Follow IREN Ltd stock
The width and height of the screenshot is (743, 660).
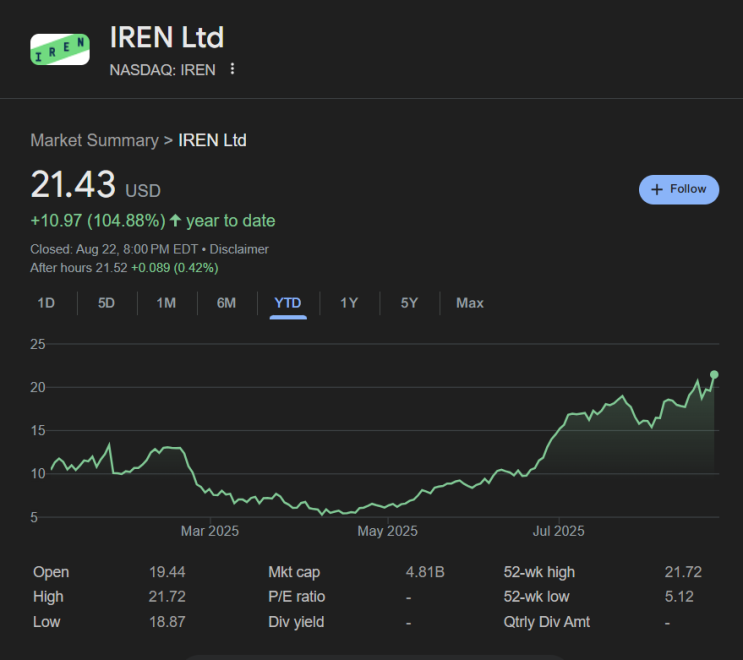tap(679, 190)
